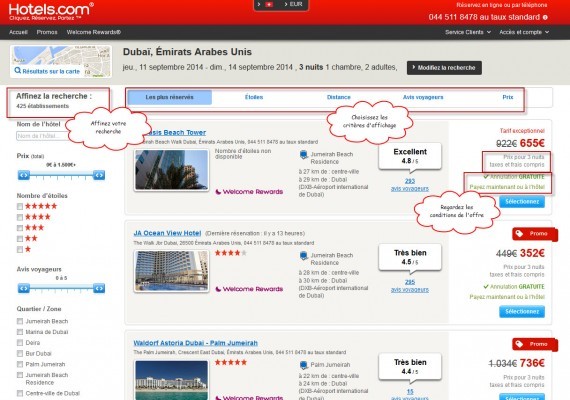This screenshot has height=400, width=570.
Task: Tick the 2-star filter checkbox
Action: click(x=20, y=239)
